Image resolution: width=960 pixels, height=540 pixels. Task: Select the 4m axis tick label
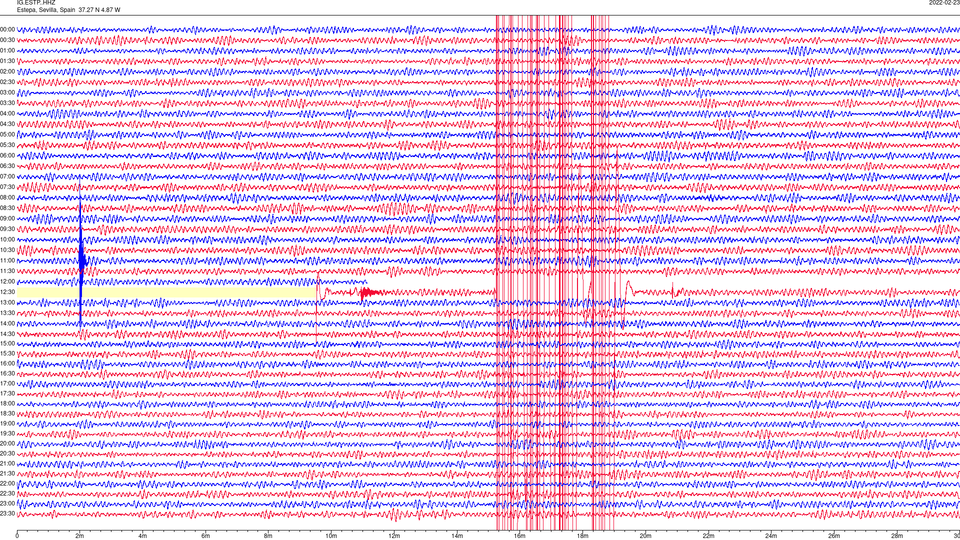[x=143, y=536]
